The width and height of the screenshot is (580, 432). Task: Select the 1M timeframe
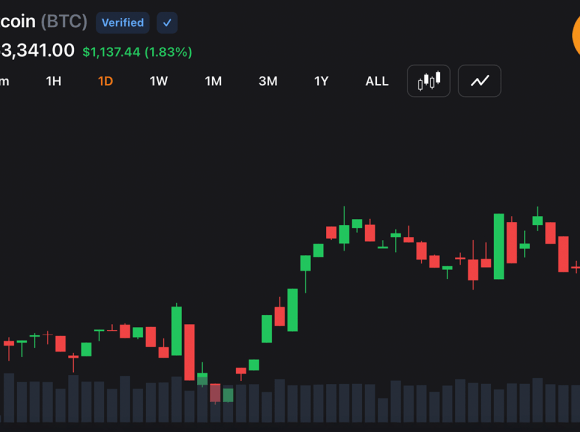point(213,81)
